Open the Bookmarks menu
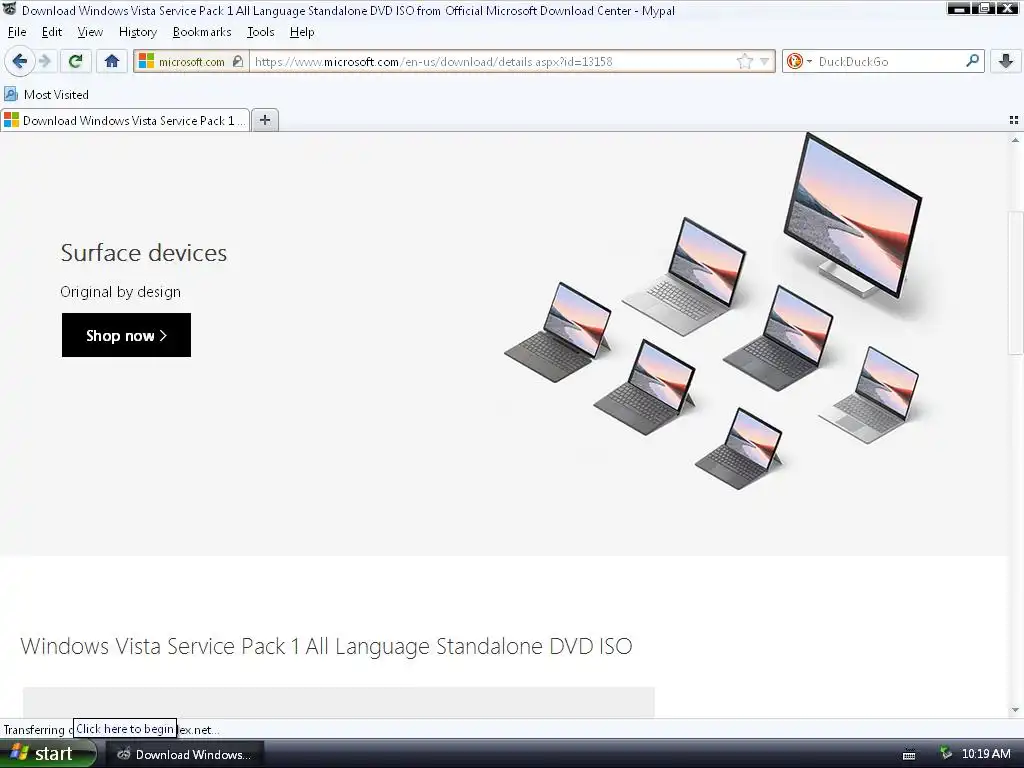The width and height of the screenshot is (1024, 768). tap(202, 32)
